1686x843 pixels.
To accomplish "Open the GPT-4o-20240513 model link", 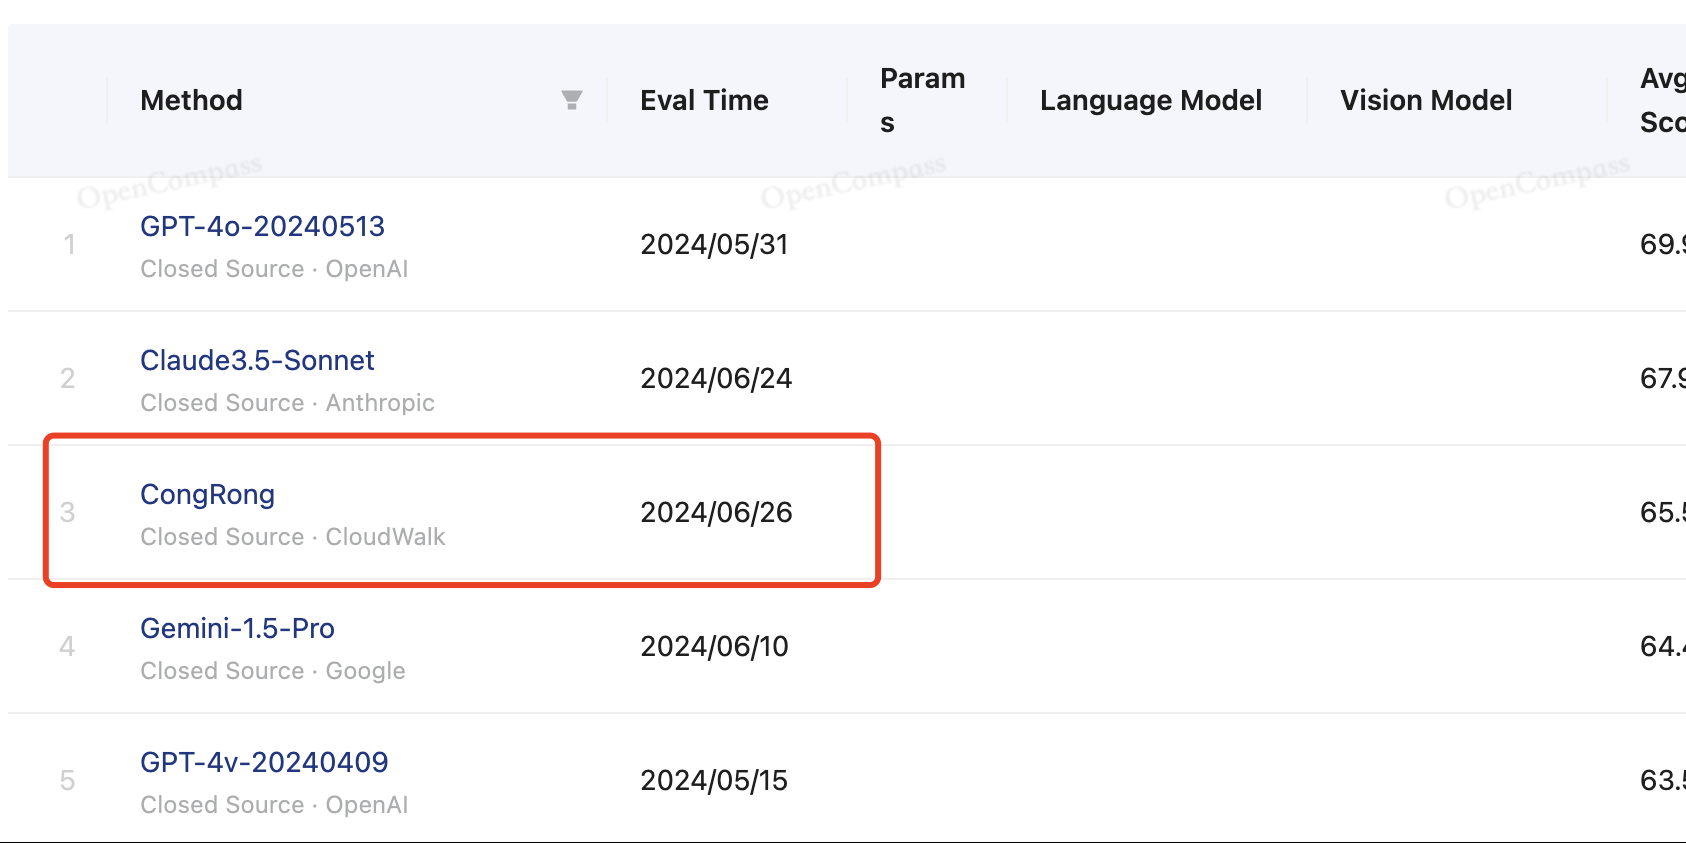I will [x=262, y=227].
